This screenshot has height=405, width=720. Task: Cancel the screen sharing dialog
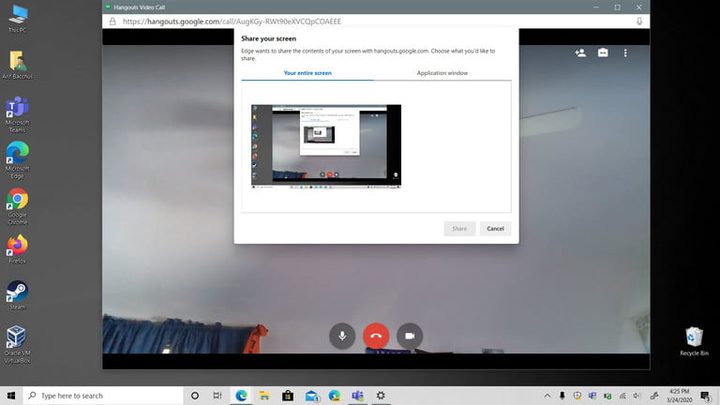495,229
